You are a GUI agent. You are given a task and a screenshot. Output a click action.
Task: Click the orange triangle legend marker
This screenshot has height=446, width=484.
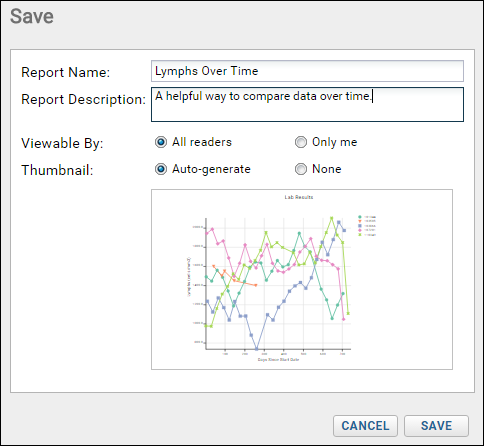(x=360, y=221)
